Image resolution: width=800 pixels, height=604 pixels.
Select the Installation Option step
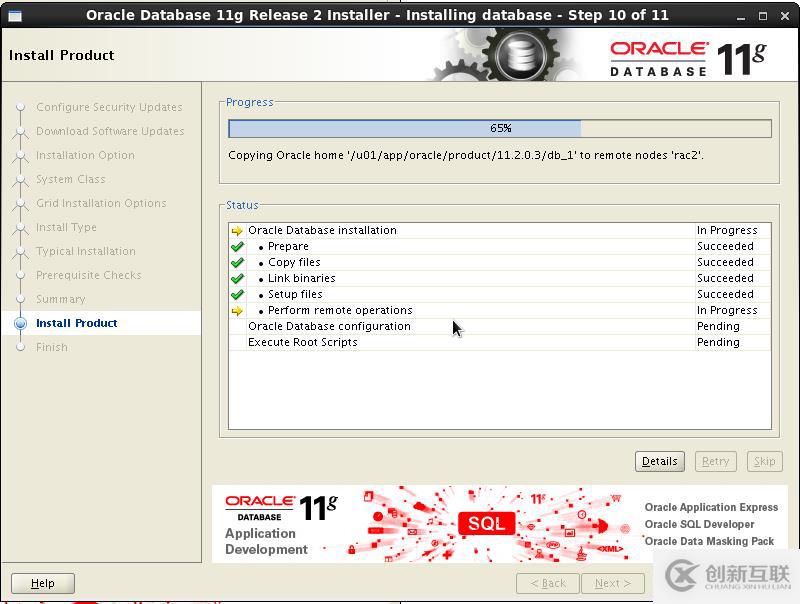[86, 155]
